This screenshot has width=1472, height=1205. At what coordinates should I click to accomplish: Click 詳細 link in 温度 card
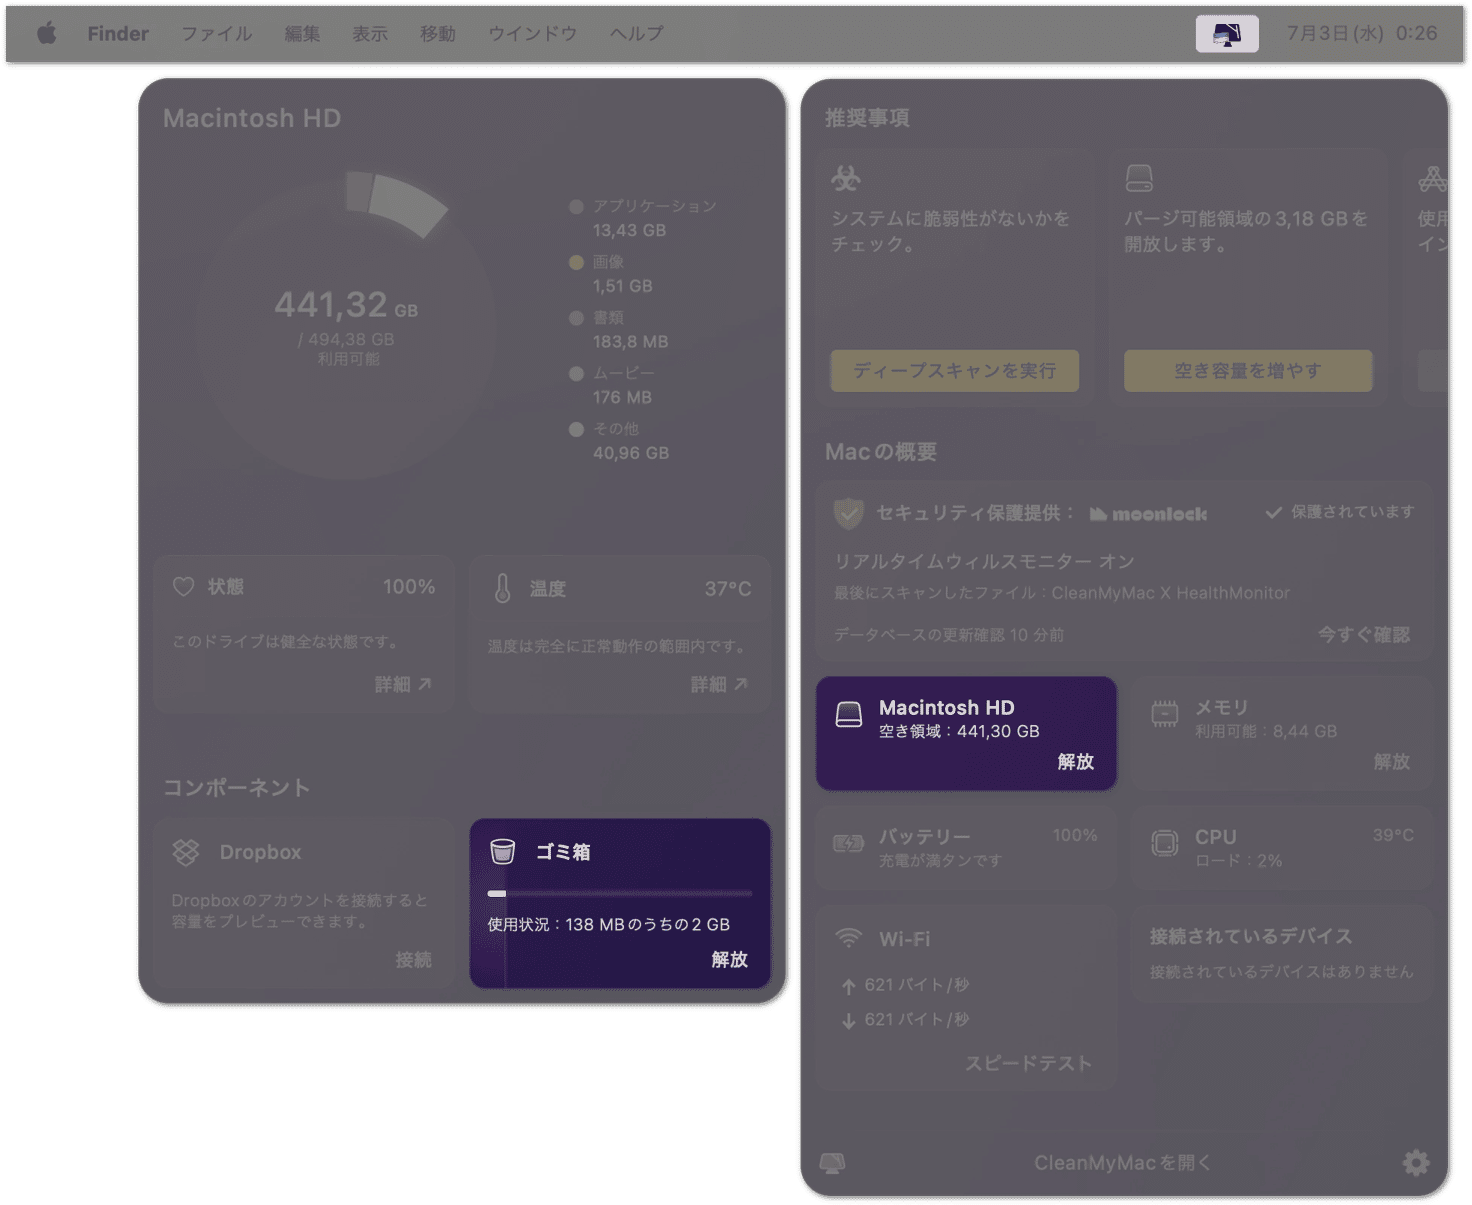(x=718, y=684)
